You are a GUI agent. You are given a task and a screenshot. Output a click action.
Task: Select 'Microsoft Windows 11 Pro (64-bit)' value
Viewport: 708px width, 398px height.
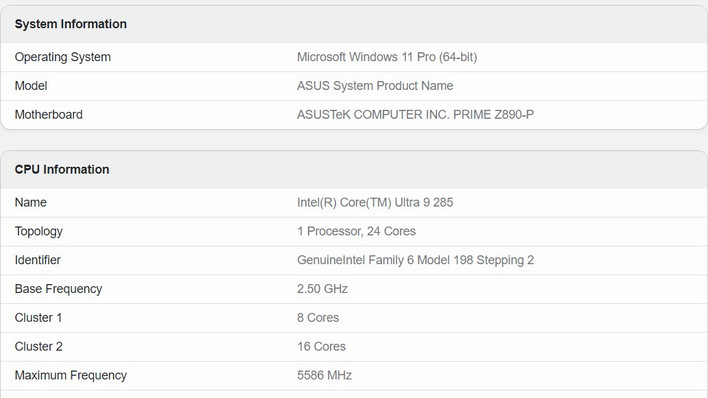pyautogui.click(x=387, y=57)
